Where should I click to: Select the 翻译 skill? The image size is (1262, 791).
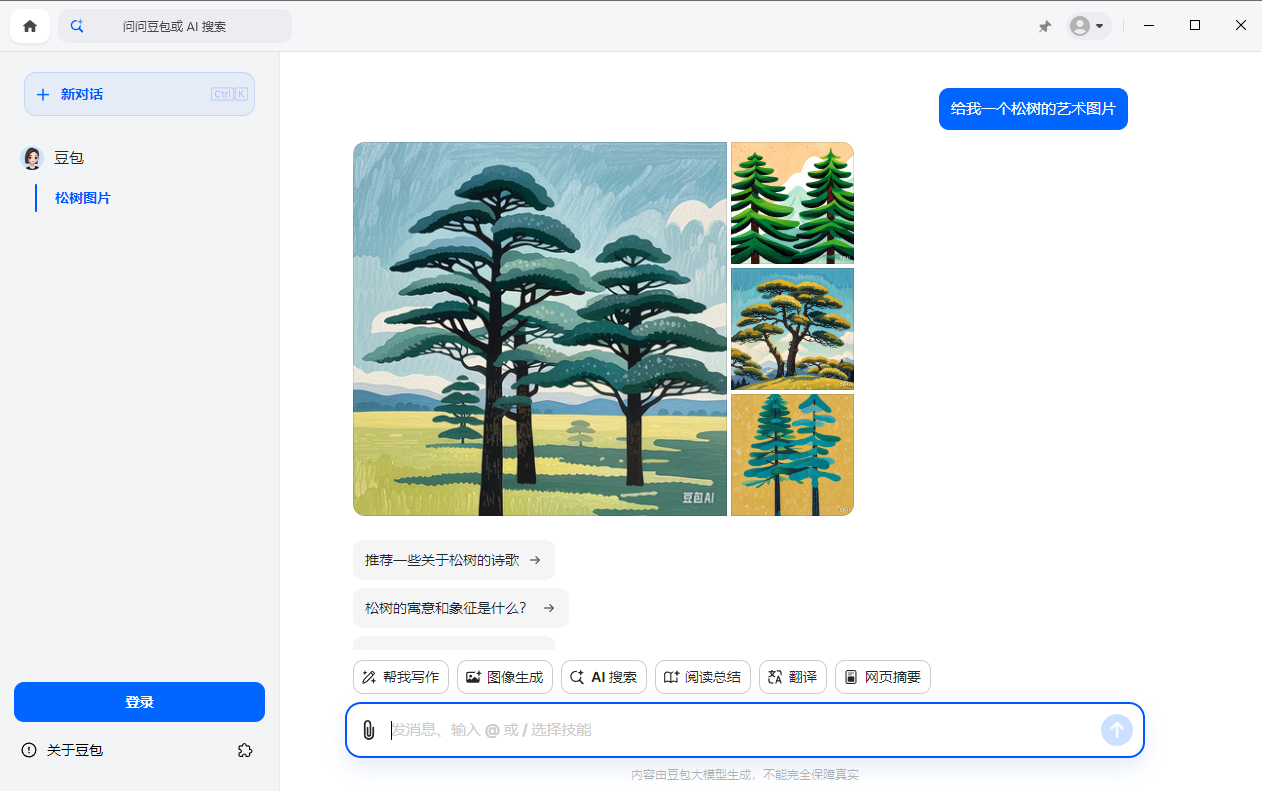point(792,677)
